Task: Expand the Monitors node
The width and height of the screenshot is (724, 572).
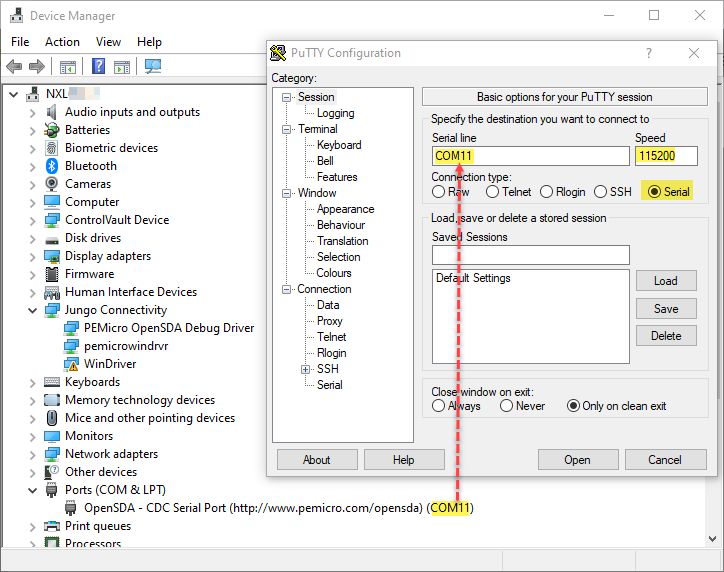Action: 32,436
